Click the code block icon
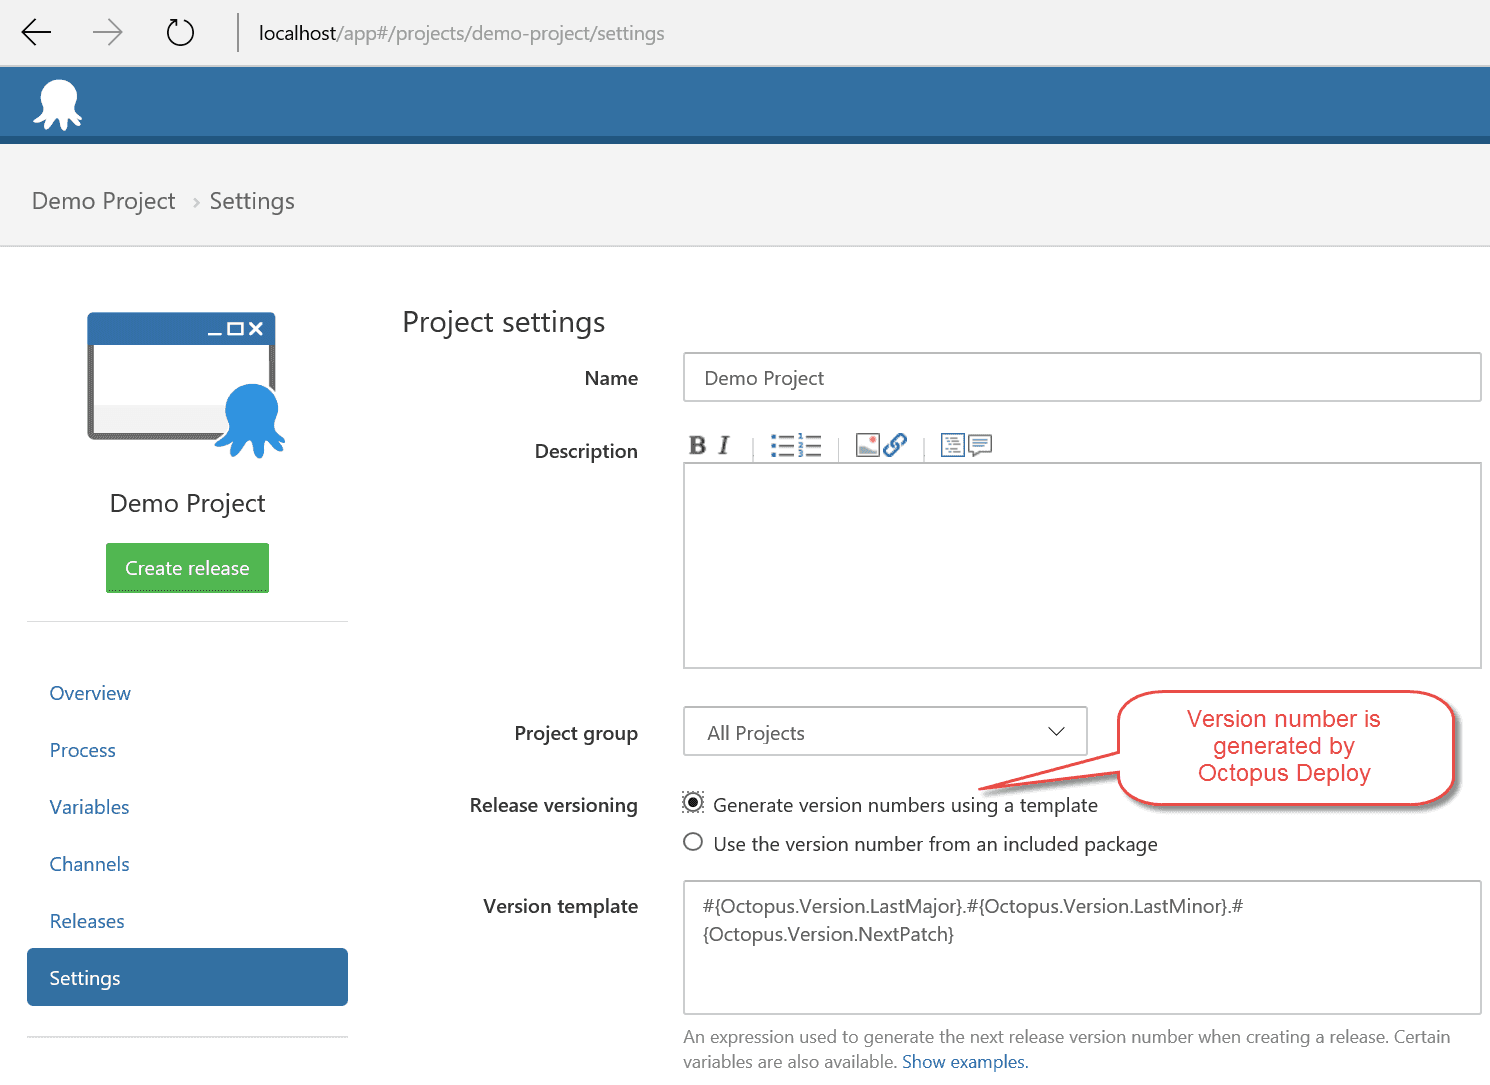 tap(952, 445)
